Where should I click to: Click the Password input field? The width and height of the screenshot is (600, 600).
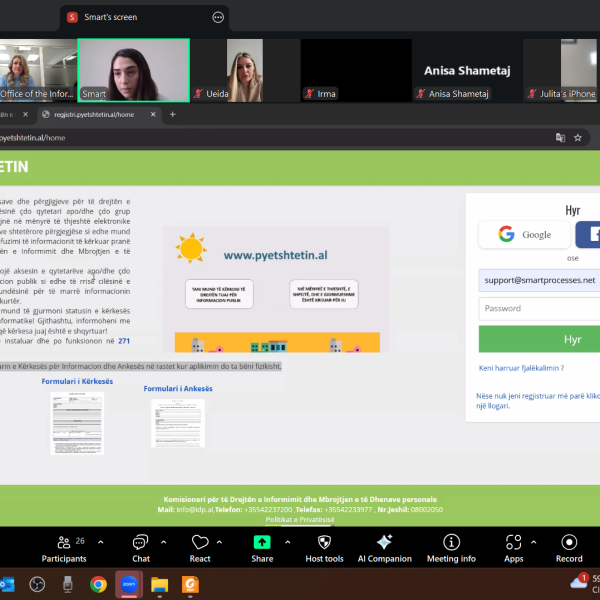[538, 308]
